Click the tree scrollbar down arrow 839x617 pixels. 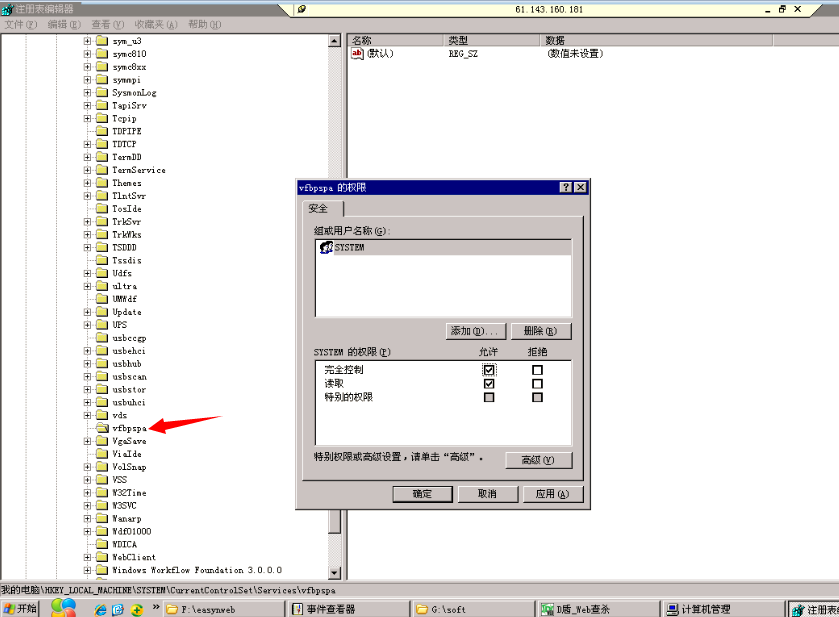tap(335, 573)
